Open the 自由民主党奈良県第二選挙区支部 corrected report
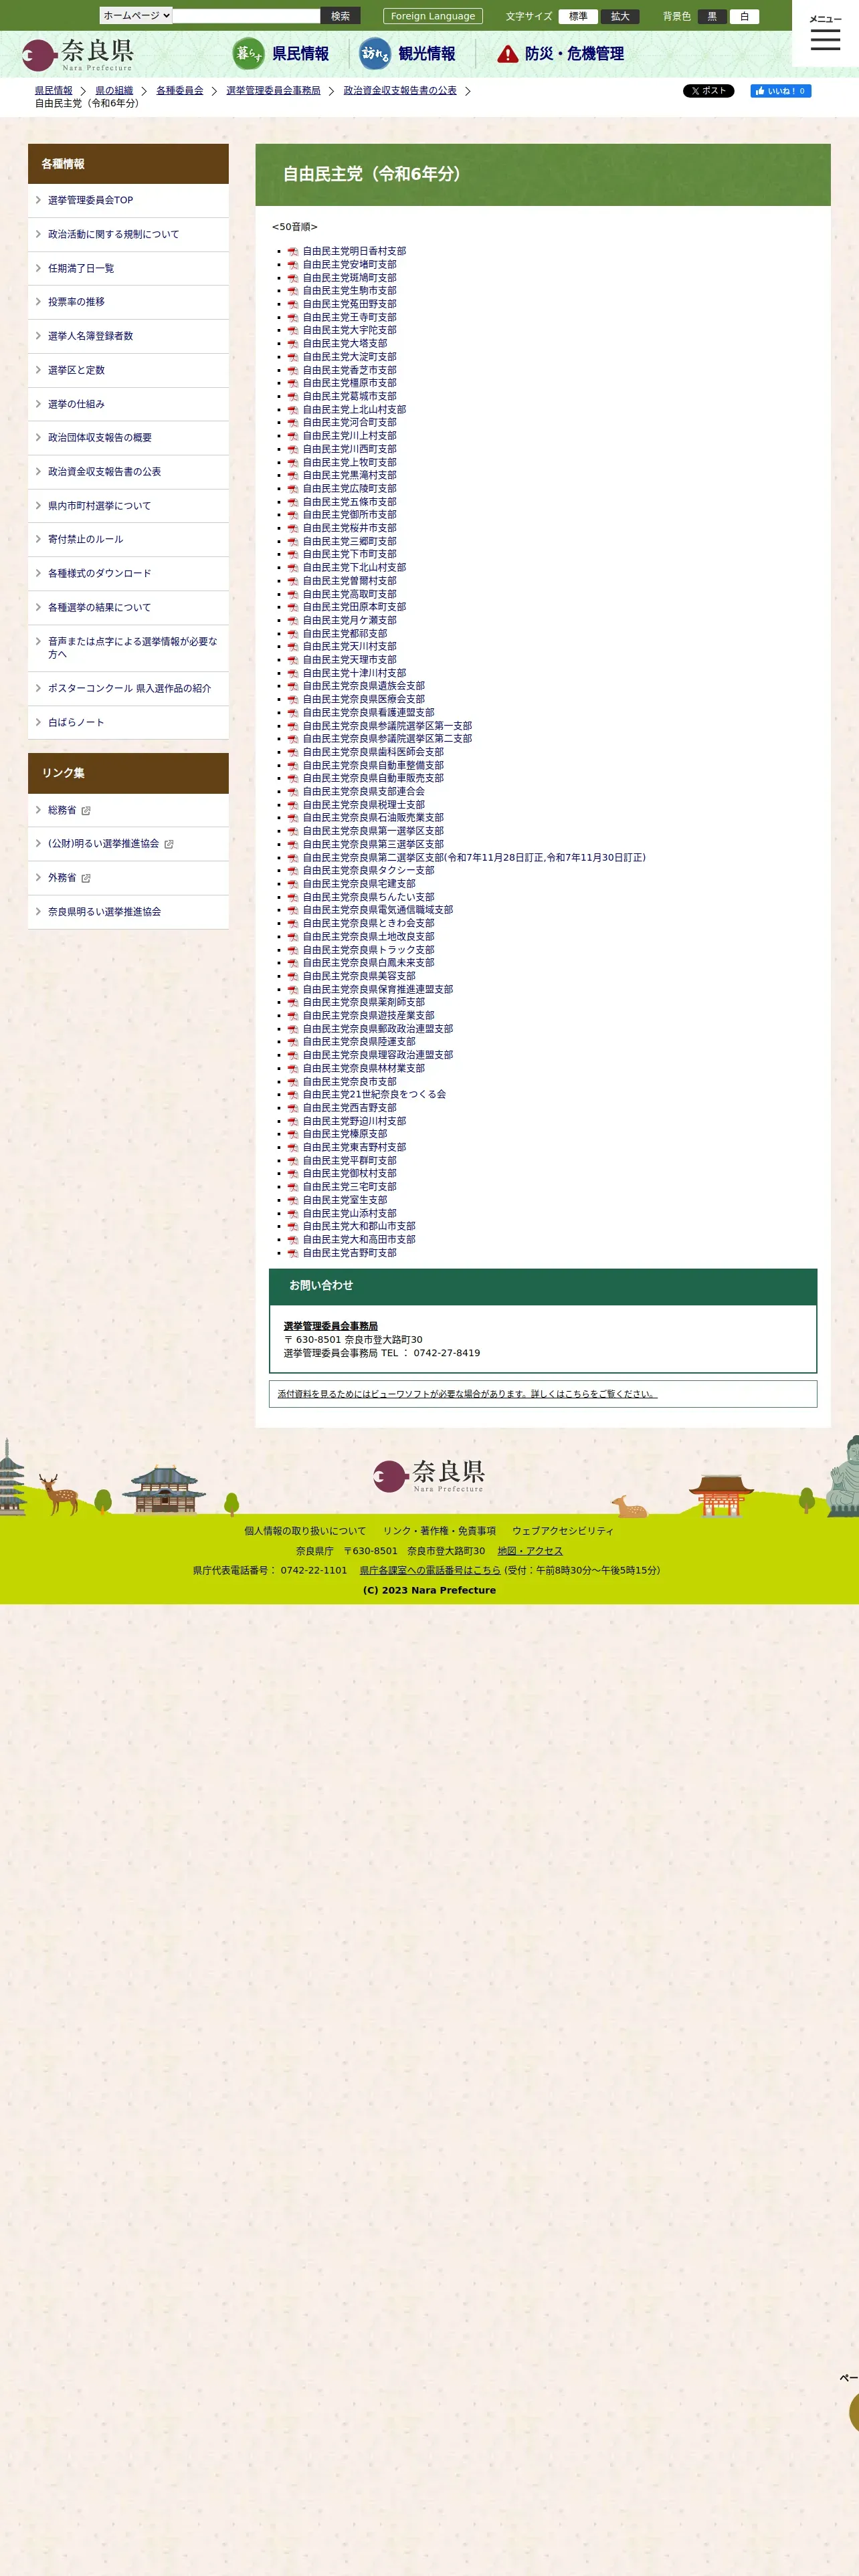 click(x=474, y=858)
